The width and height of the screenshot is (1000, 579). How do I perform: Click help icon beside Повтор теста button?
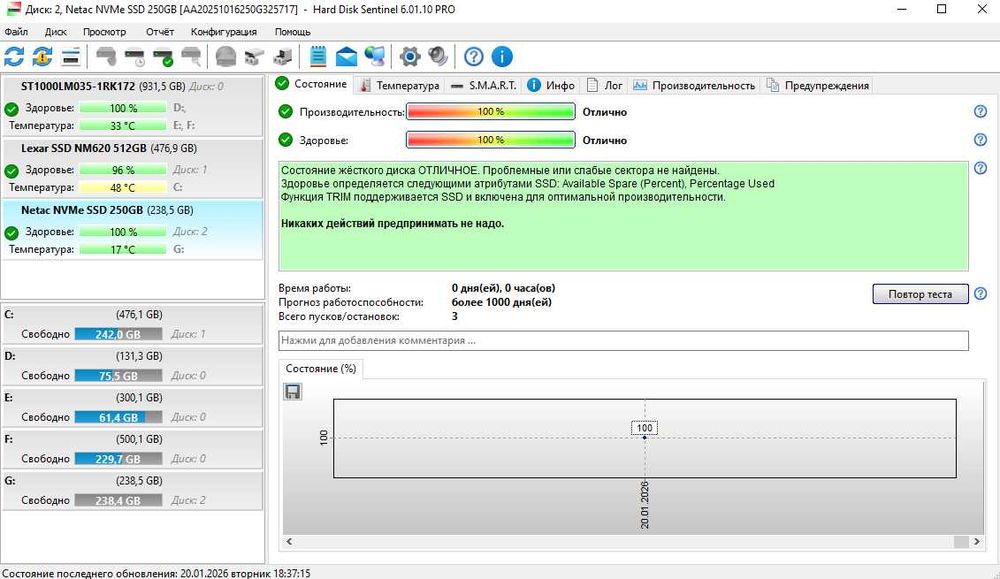[x=980, y=293]
